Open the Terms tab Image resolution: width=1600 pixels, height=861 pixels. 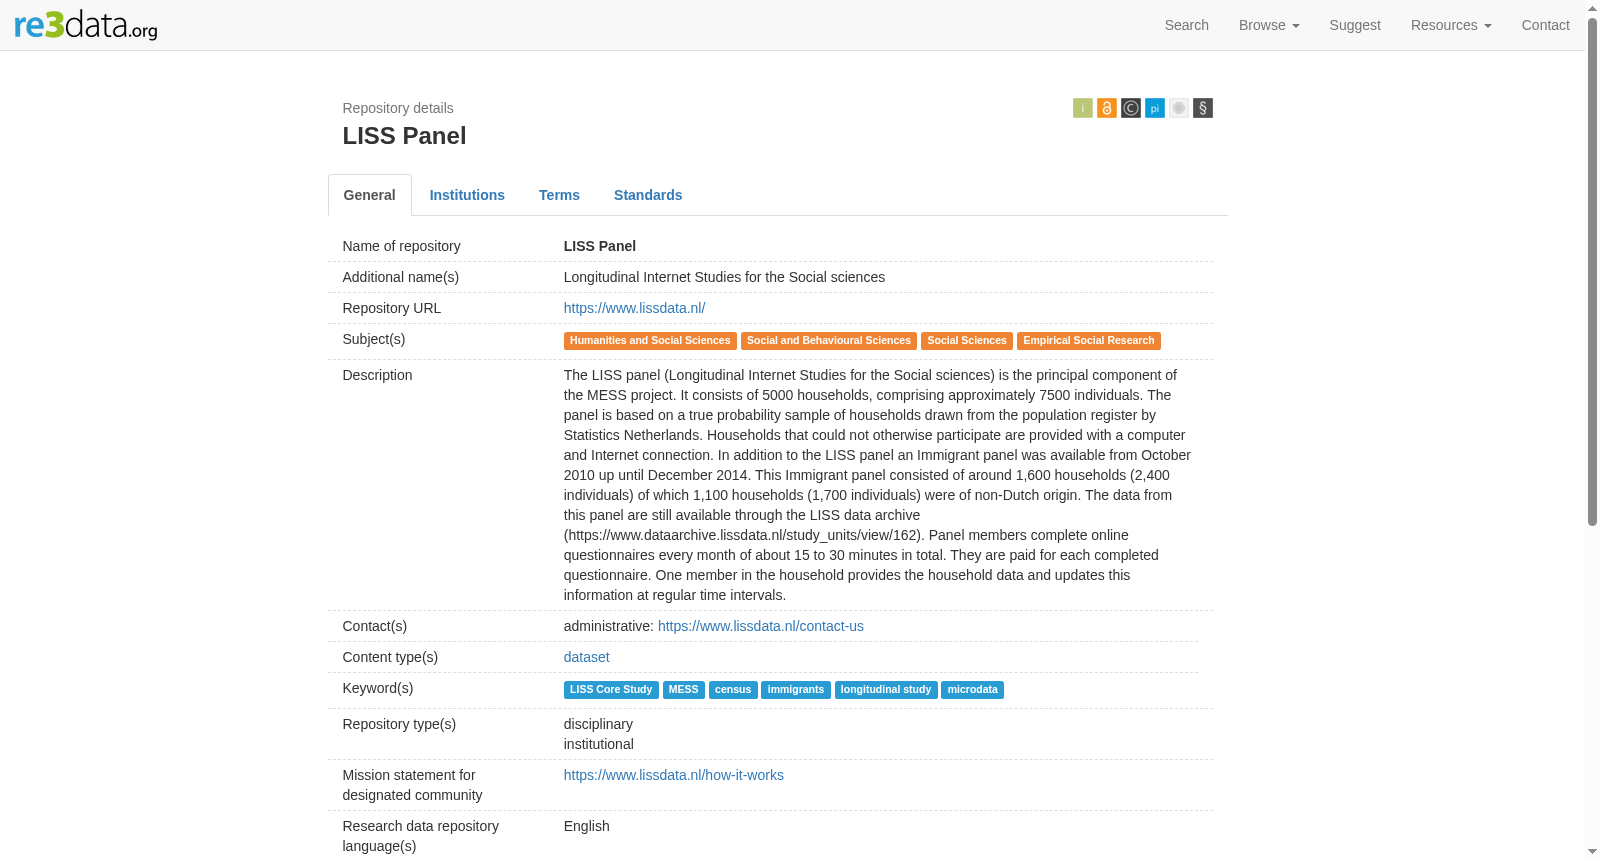559,195
